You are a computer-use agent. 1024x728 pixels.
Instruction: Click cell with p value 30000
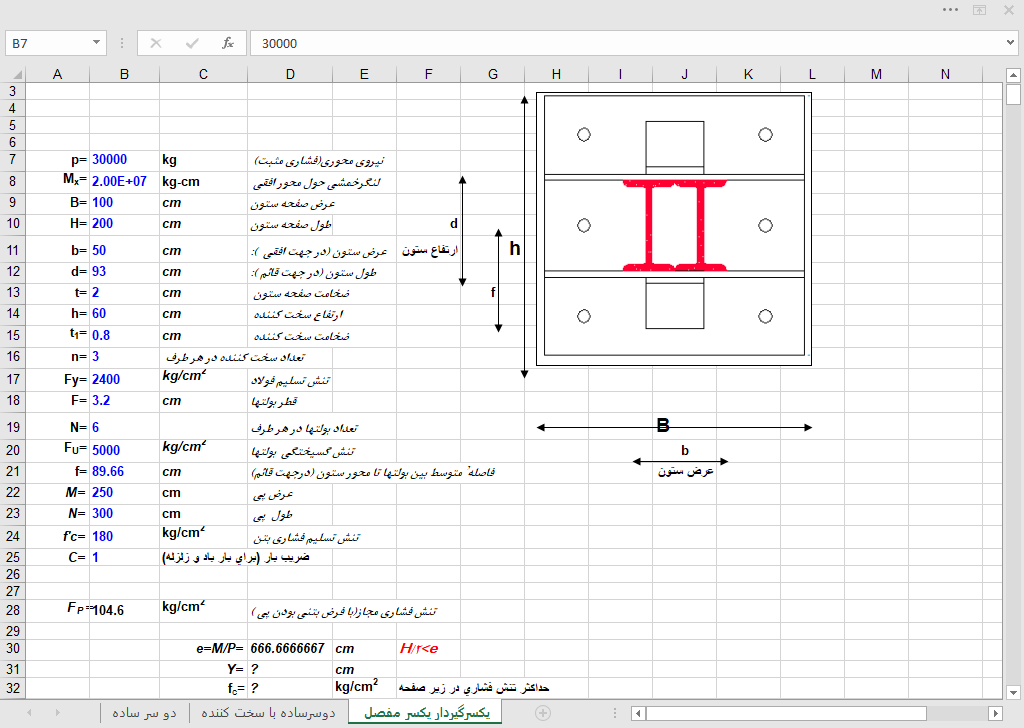(x=124, y=160)
